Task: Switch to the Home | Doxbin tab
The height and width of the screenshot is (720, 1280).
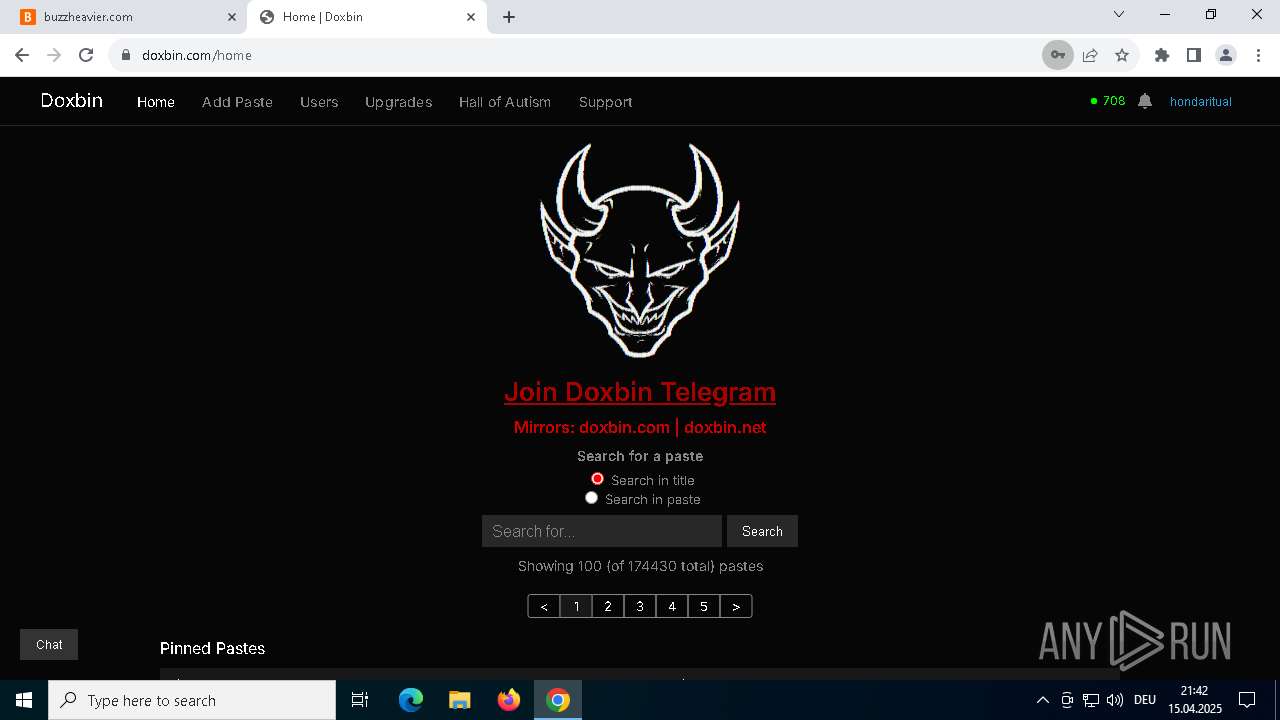Action: click(367, 17)
